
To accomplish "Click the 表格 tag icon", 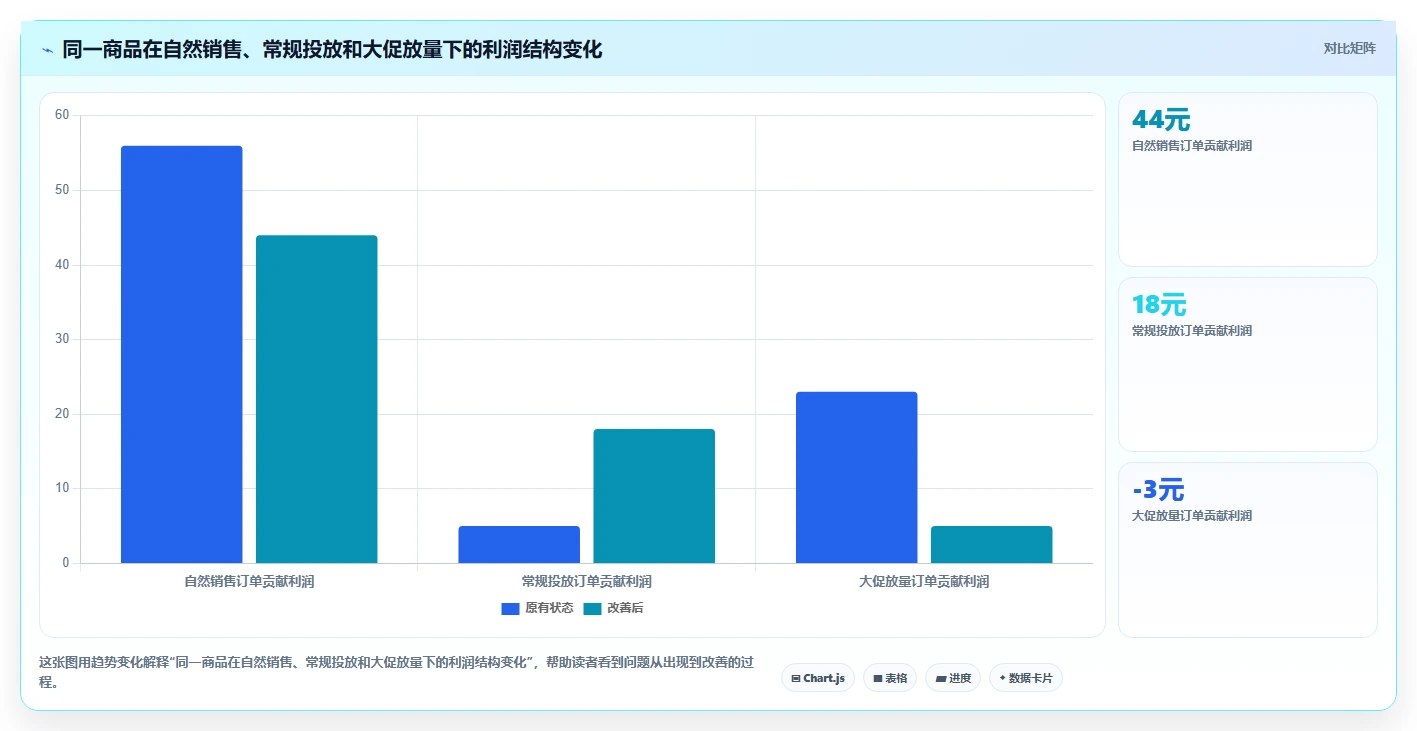I will click(x=878, y=679).
